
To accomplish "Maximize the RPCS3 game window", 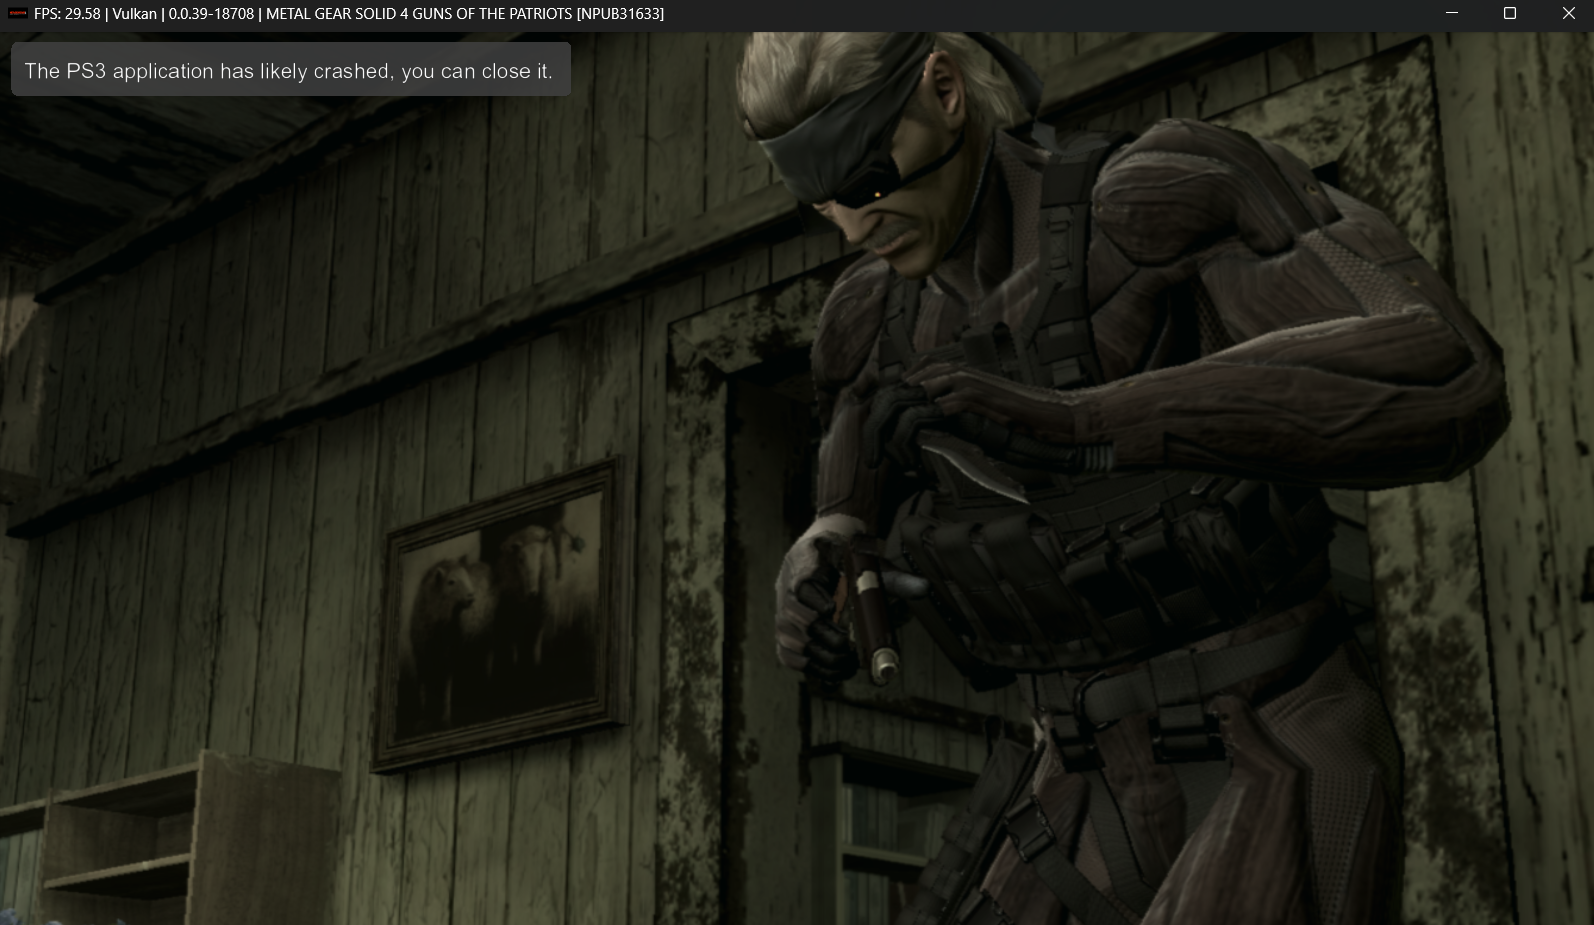I will pyautogui.click(x=1510, y=13).
